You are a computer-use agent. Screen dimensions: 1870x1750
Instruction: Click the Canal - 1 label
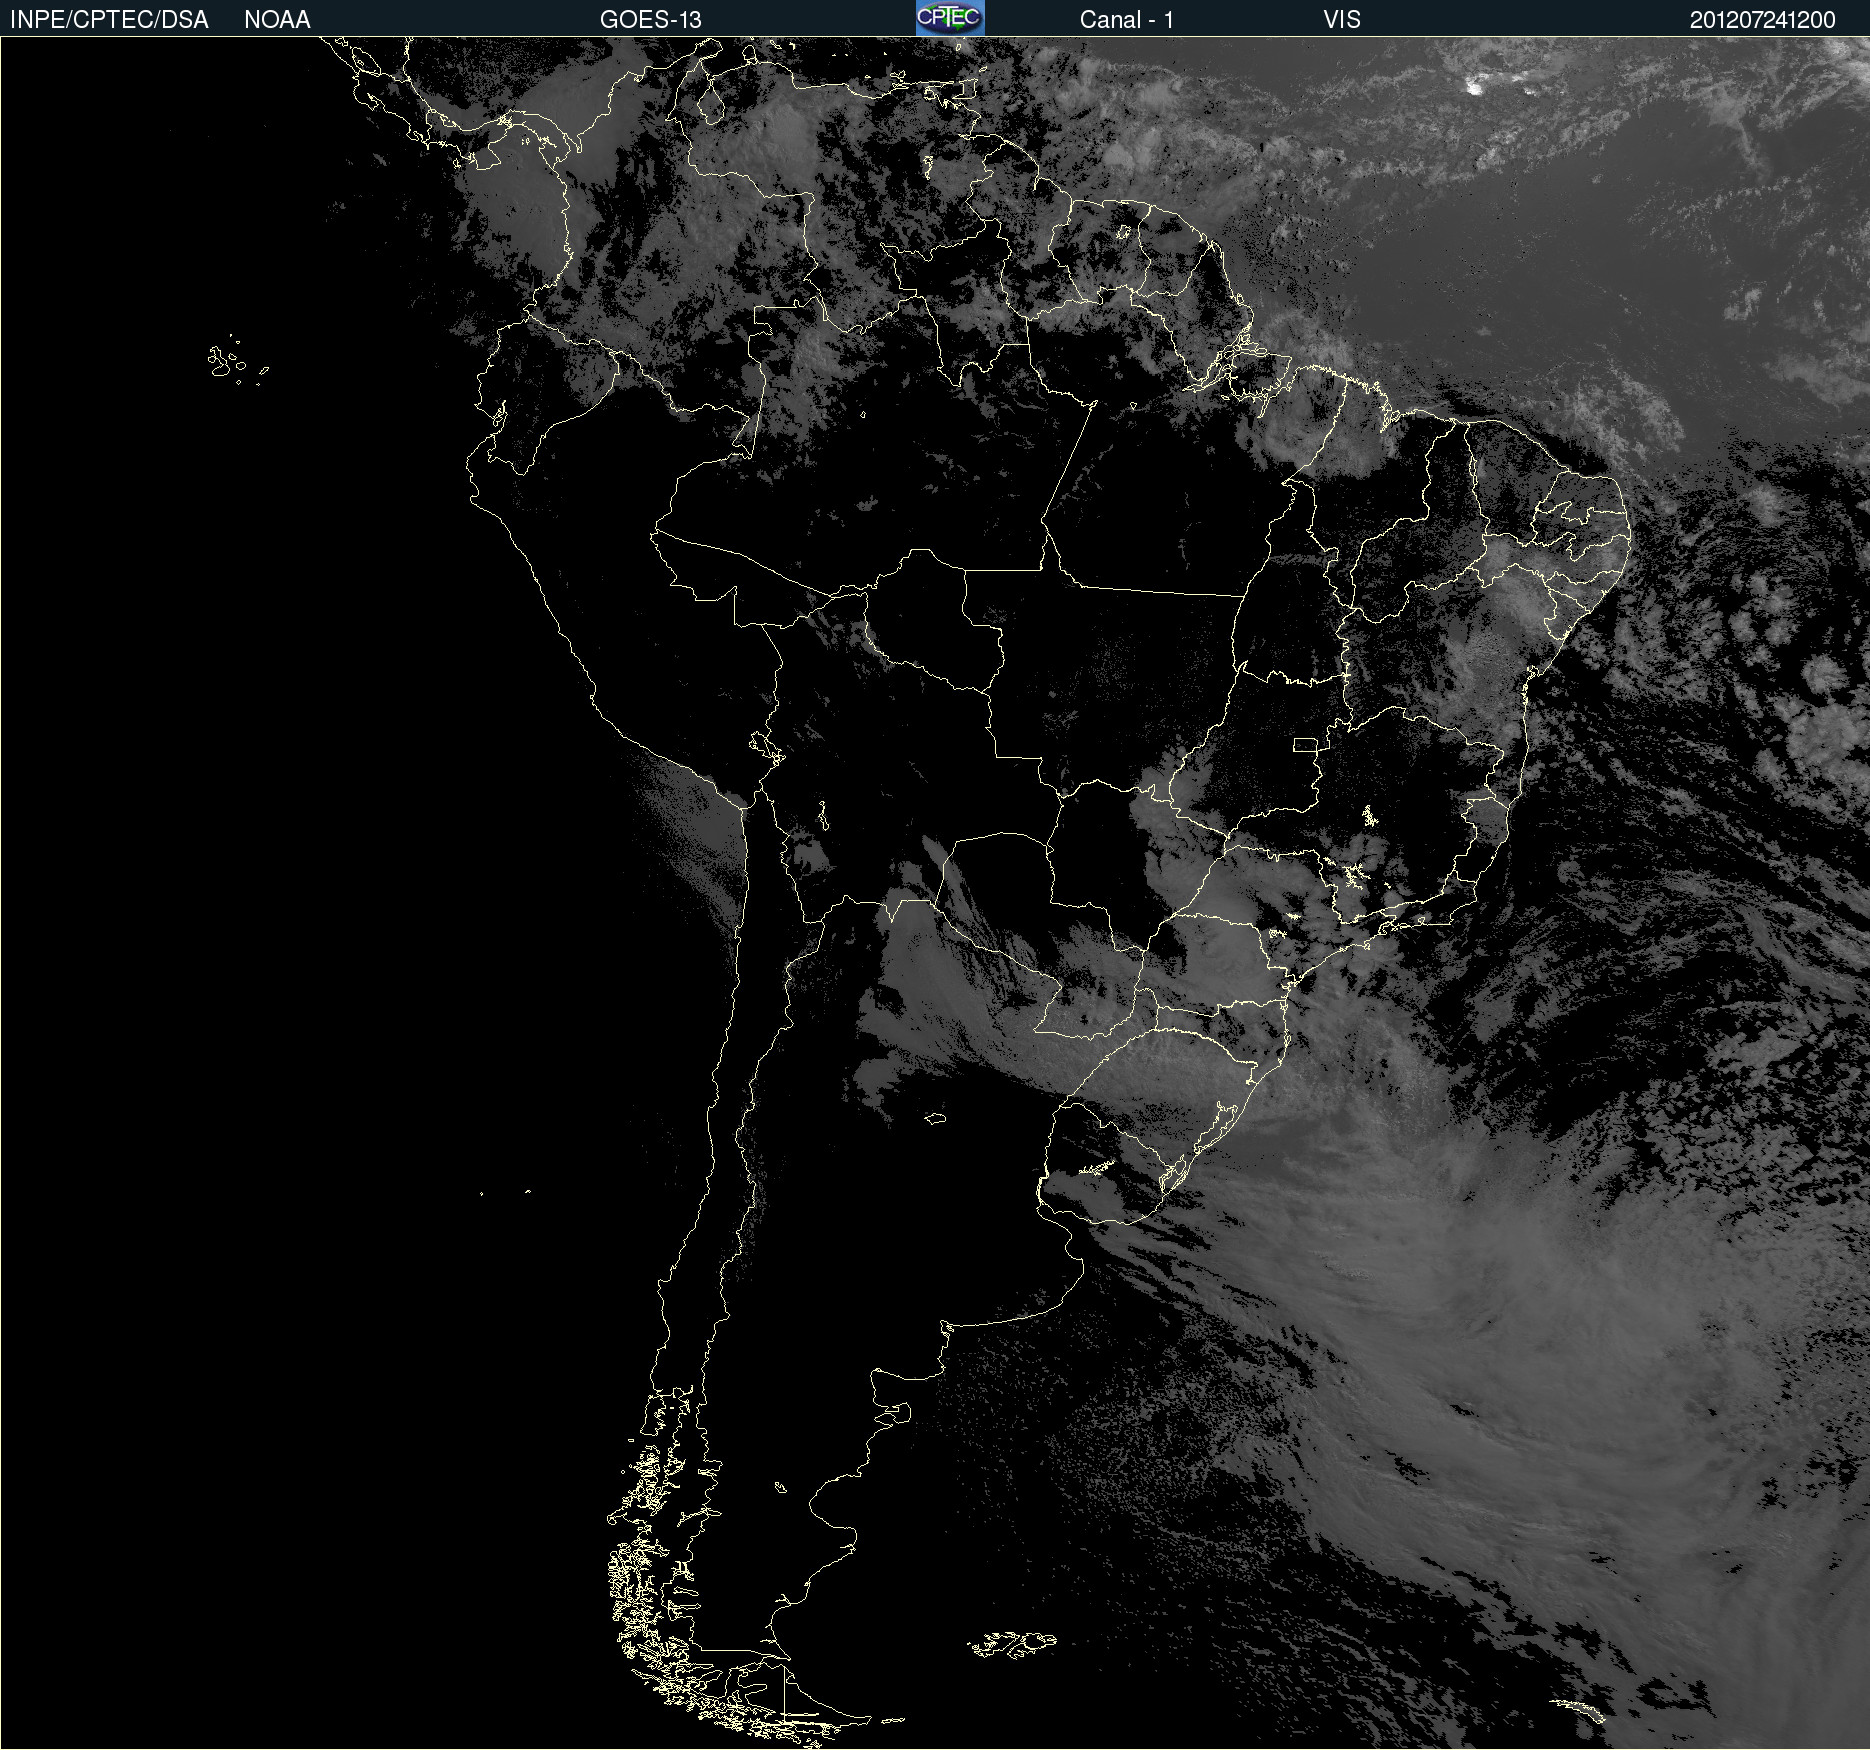point(1126,20)
